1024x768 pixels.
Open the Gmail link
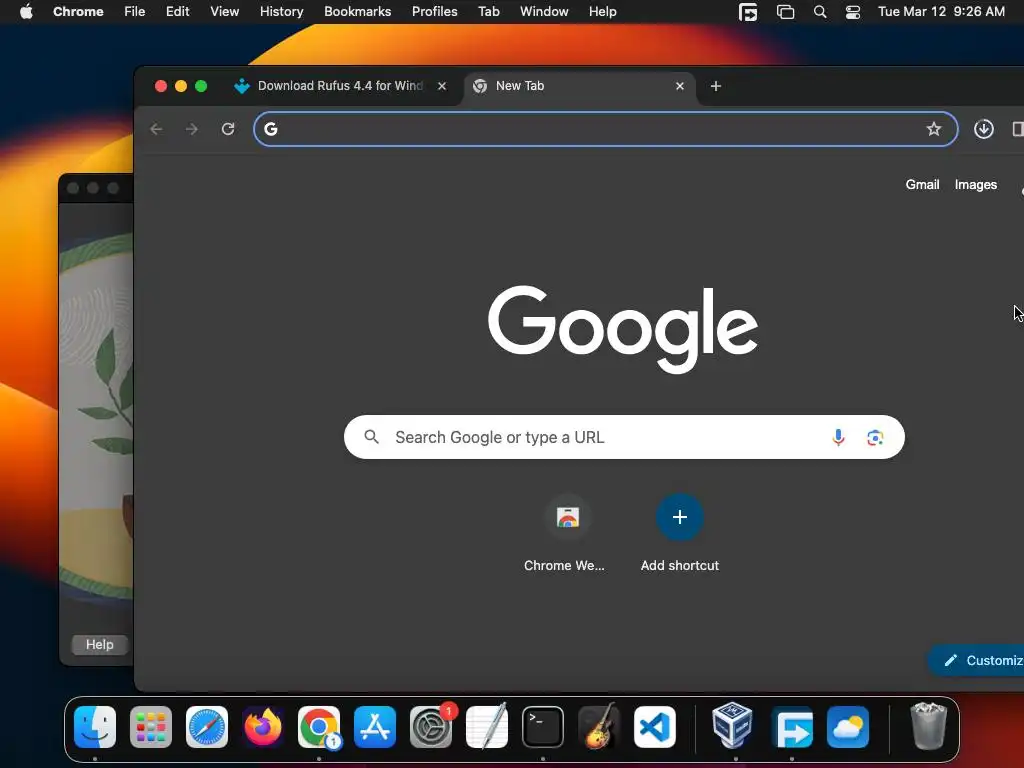coord(922,185)
